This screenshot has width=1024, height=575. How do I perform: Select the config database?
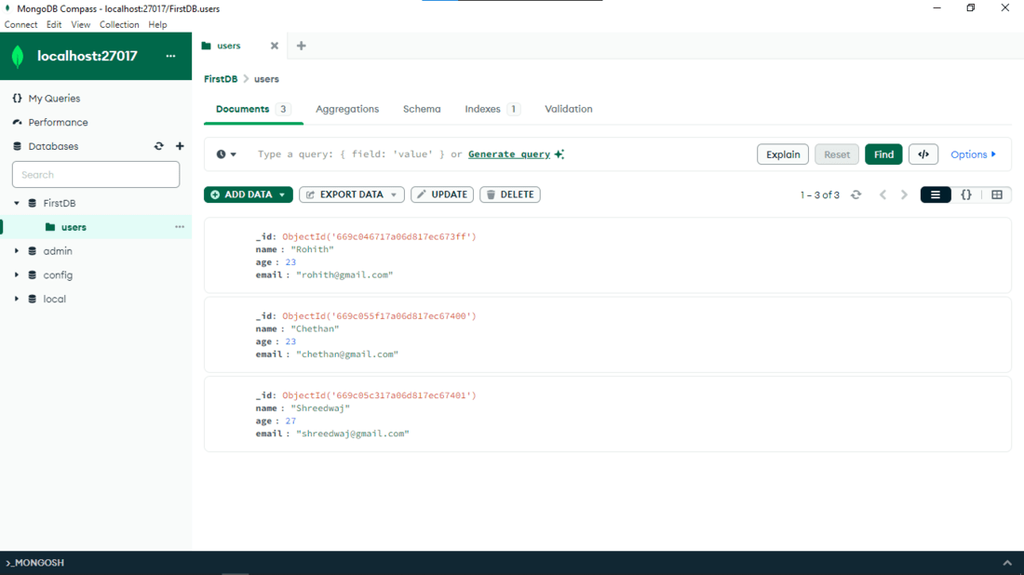(57, 275)
